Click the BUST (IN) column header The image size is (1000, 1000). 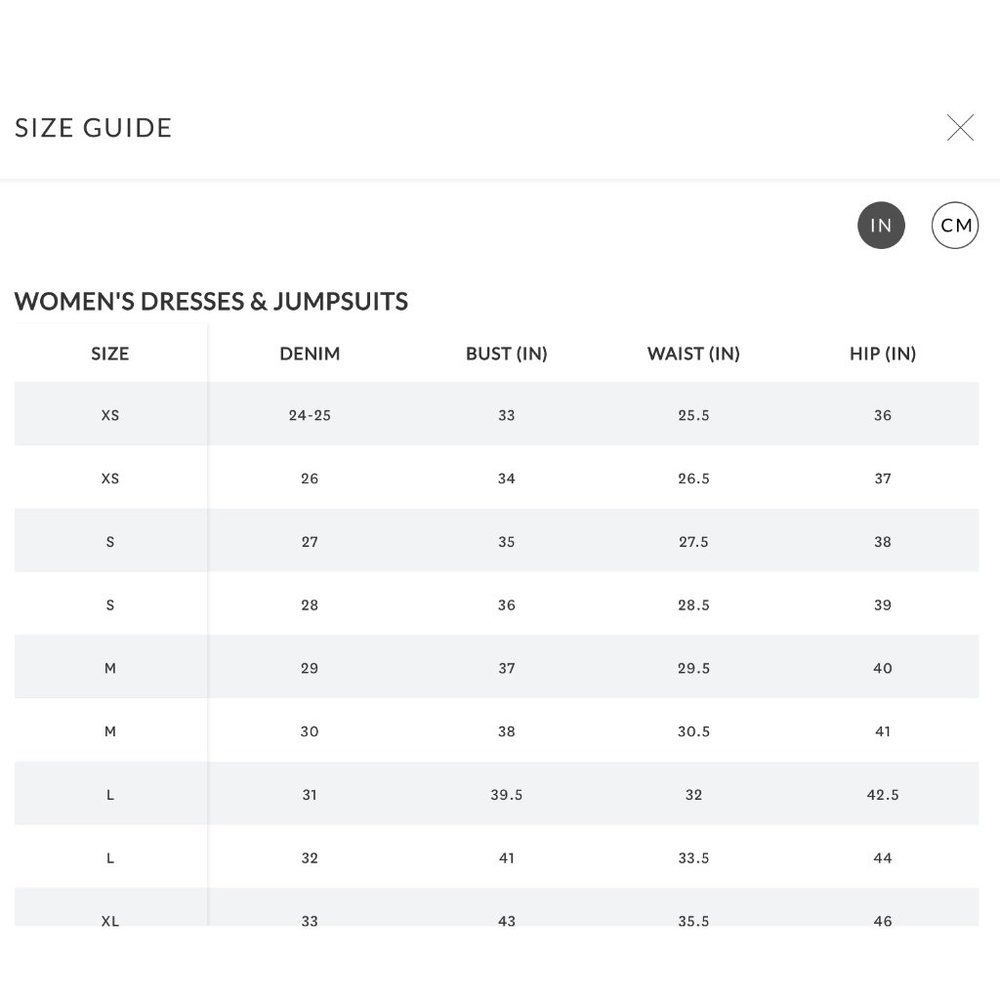506,353
